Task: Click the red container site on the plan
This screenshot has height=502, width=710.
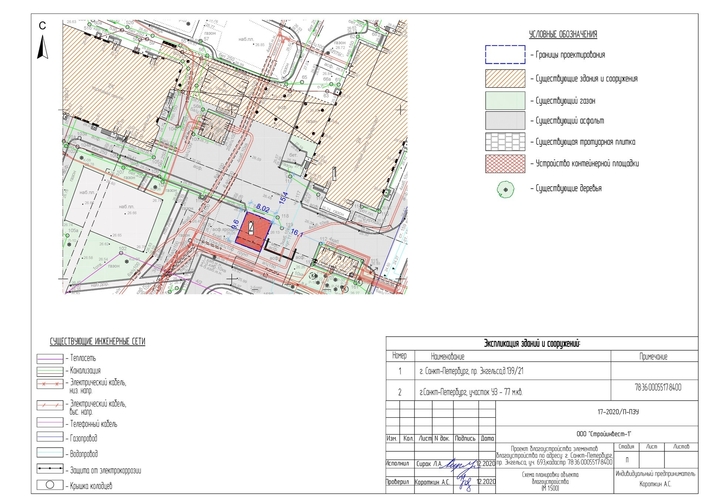Action: 253,230
